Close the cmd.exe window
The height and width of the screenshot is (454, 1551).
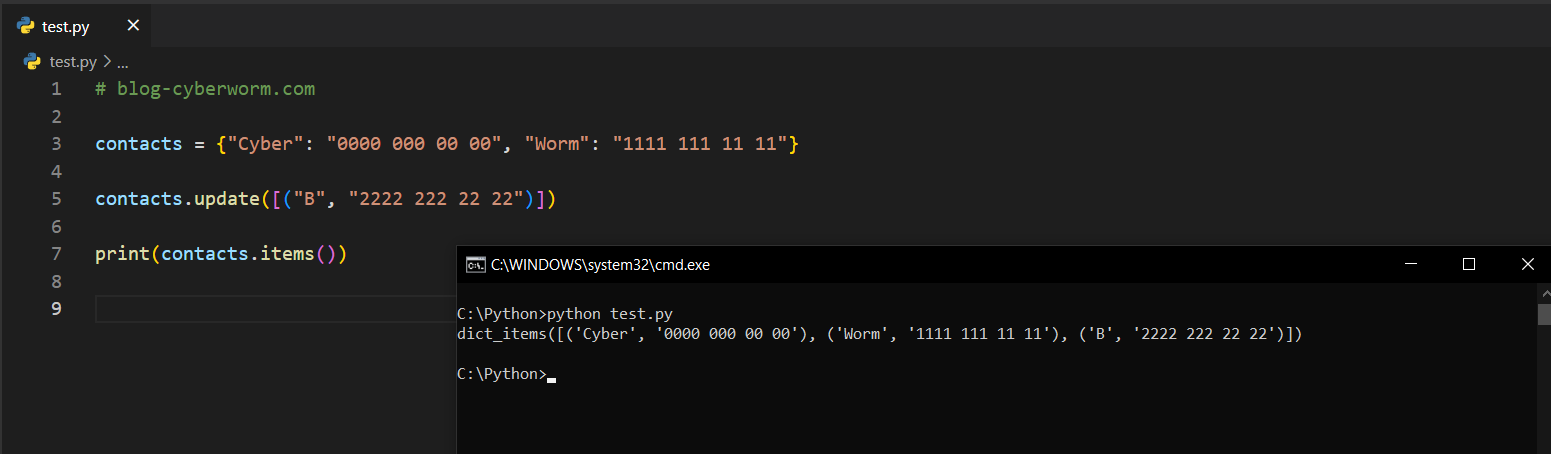pyautogui.click(x=1527, y=264)
